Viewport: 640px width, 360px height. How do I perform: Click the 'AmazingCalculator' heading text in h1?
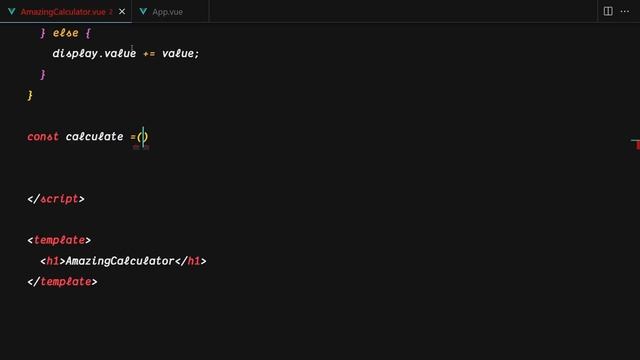pyautogui.click(x=120, y=261)
